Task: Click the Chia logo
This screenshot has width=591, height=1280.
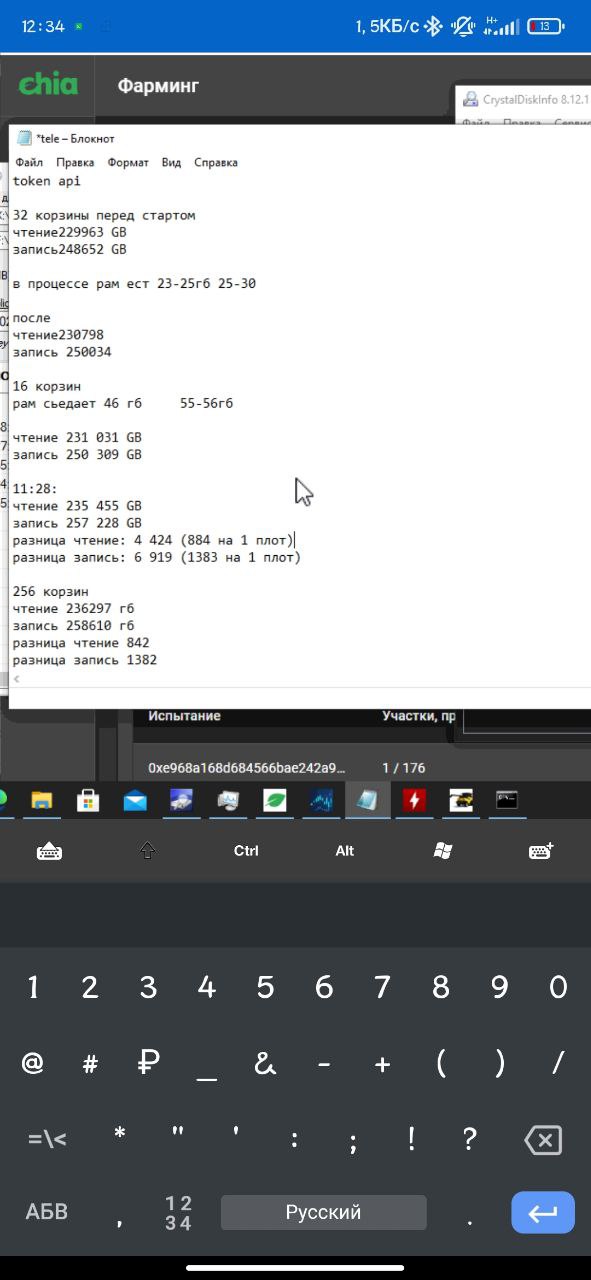Action: 48,84
